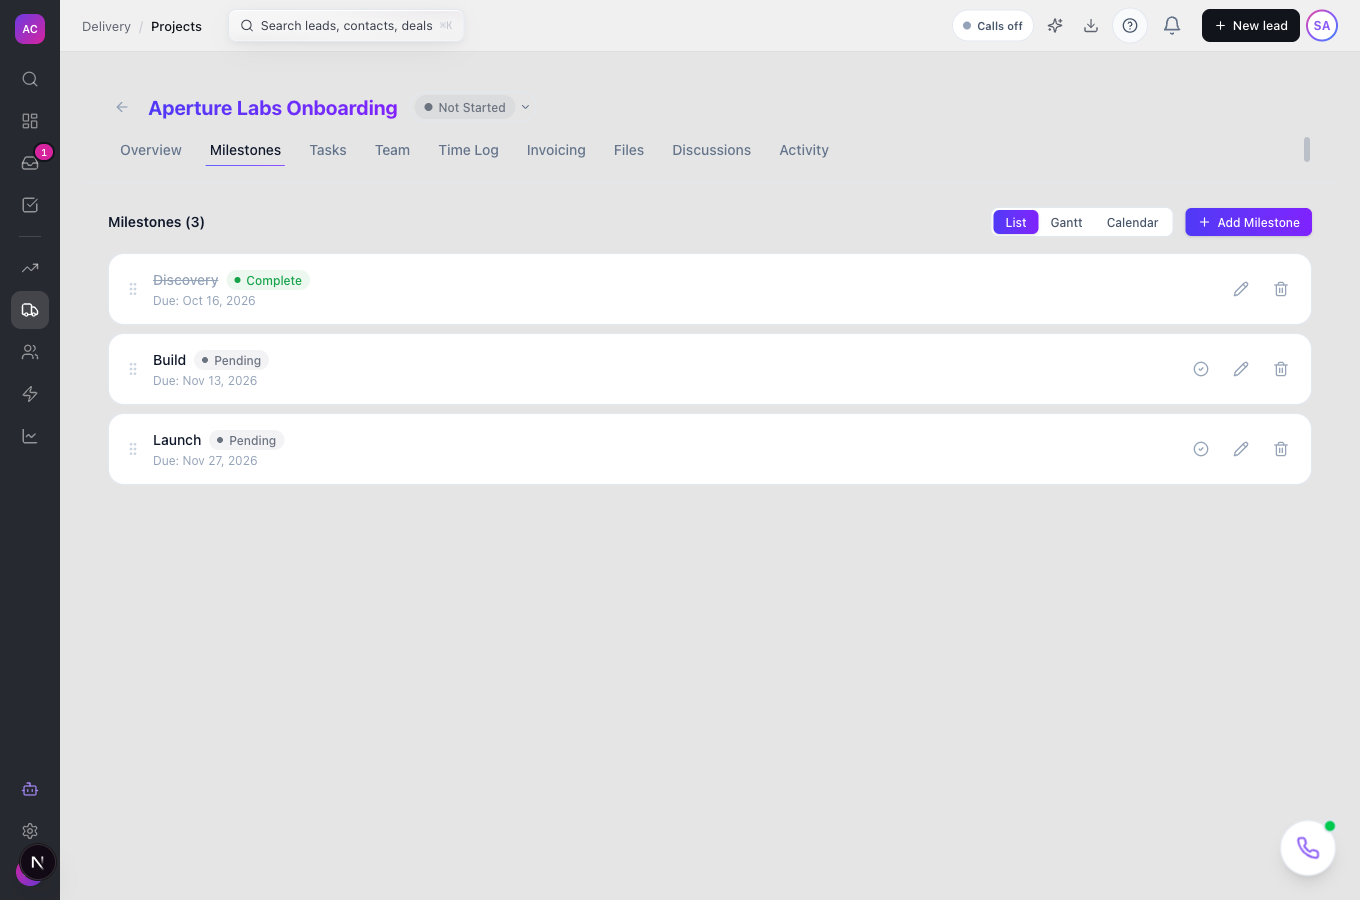1360x900 pixels.
Task: Open the Invoicing tab
Action: tap(556, 150)
